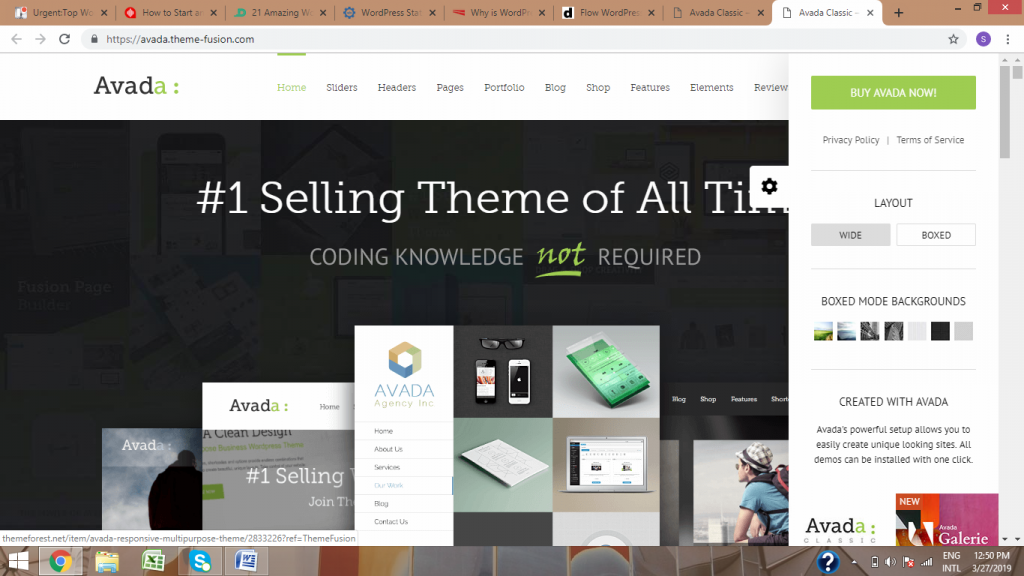The width and height of the screenshot is (1024, 576).
Task: Pick the green field boxed background
Action: click(x=823, y=331)
